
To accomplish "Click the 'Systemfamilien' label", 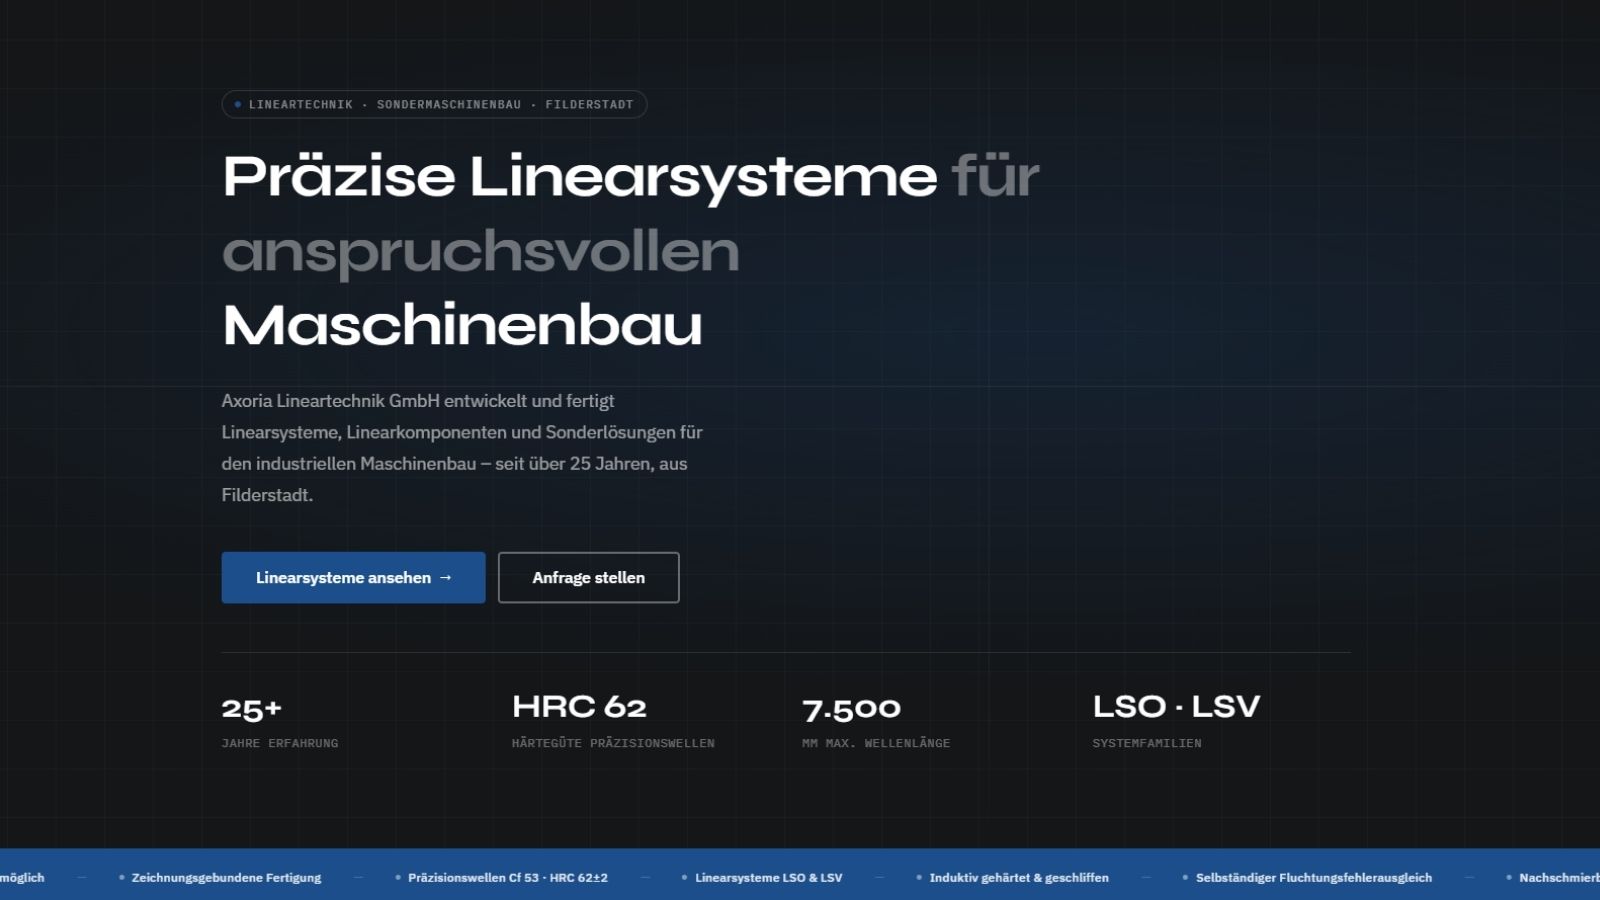I will tap(1147, 743).
